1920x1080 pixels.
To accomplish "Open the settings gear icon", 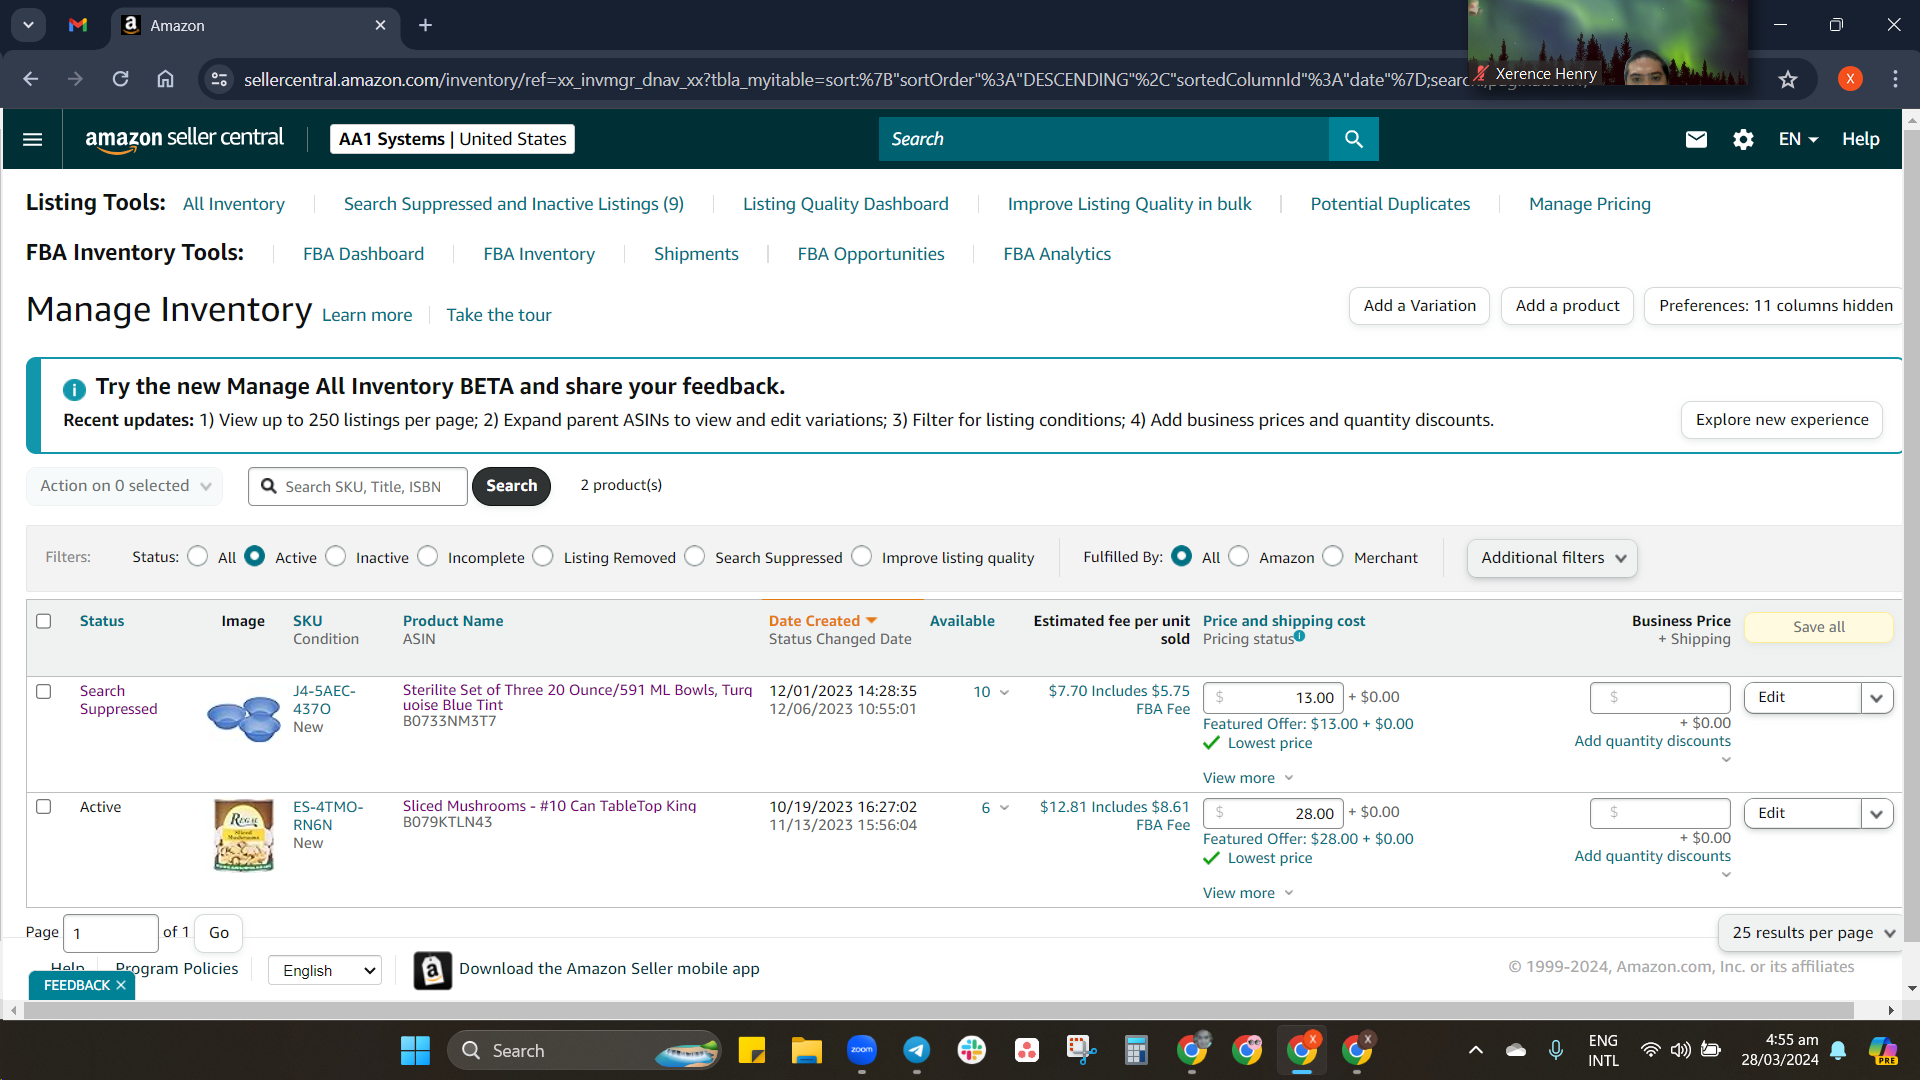I will tap(1743, 139).
